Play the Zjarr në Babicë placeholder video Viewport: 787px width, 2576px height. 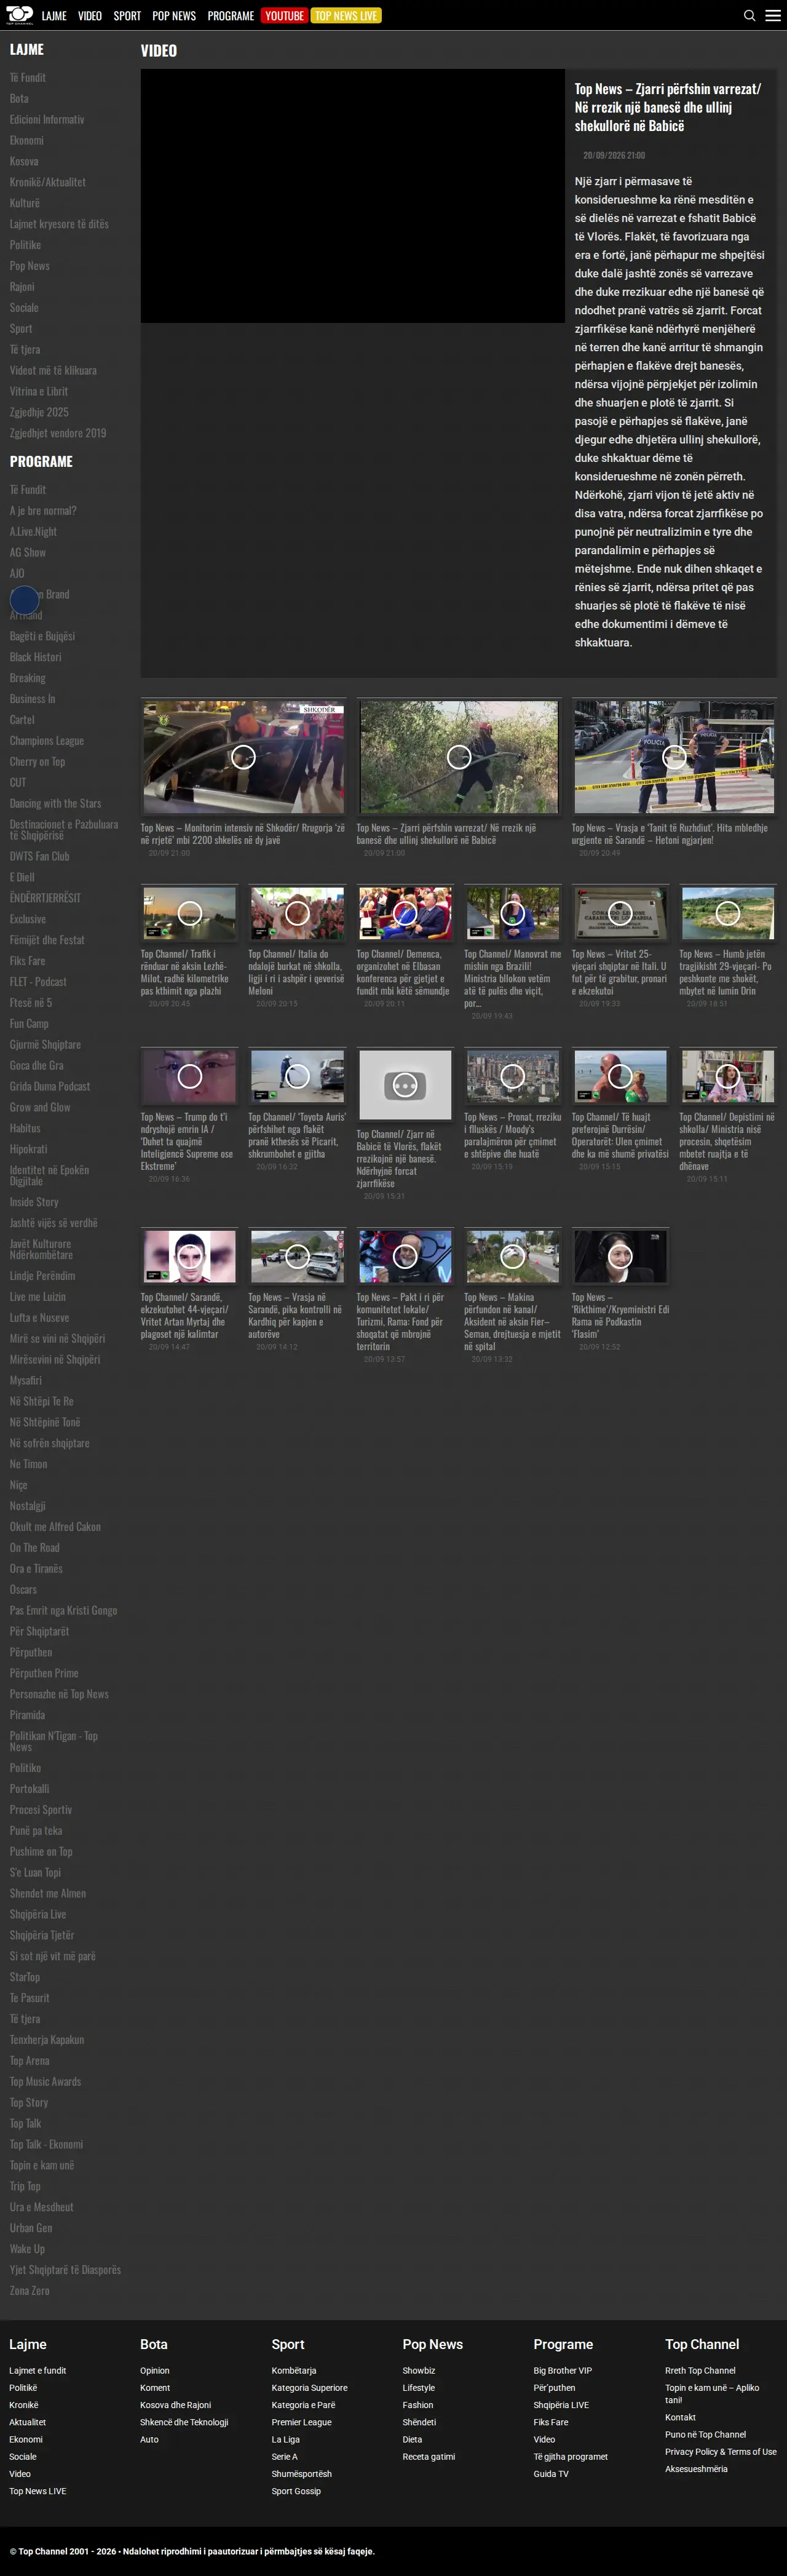(x=405, y=1085)
